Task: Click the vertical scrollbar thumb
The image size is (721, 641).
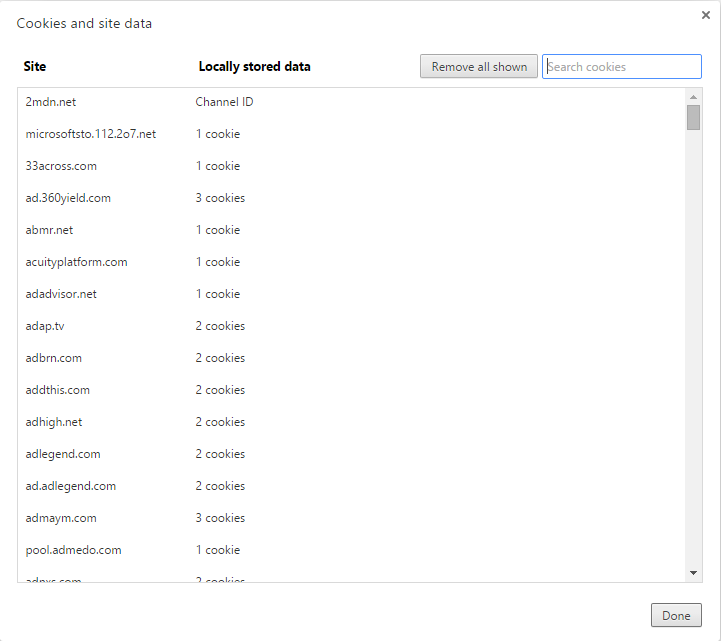Action: (x=693, y=118)
